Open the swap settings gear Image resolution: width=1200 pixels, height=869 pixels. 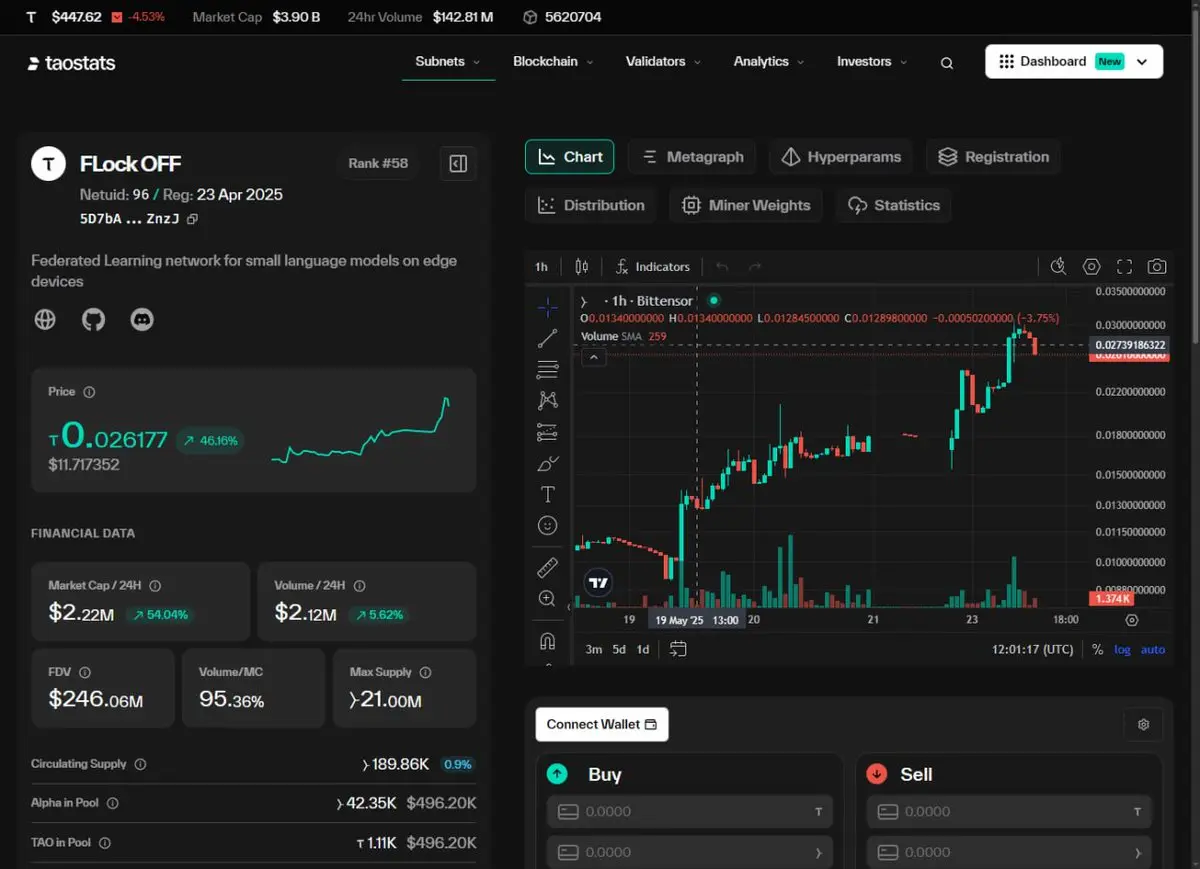1144,725
